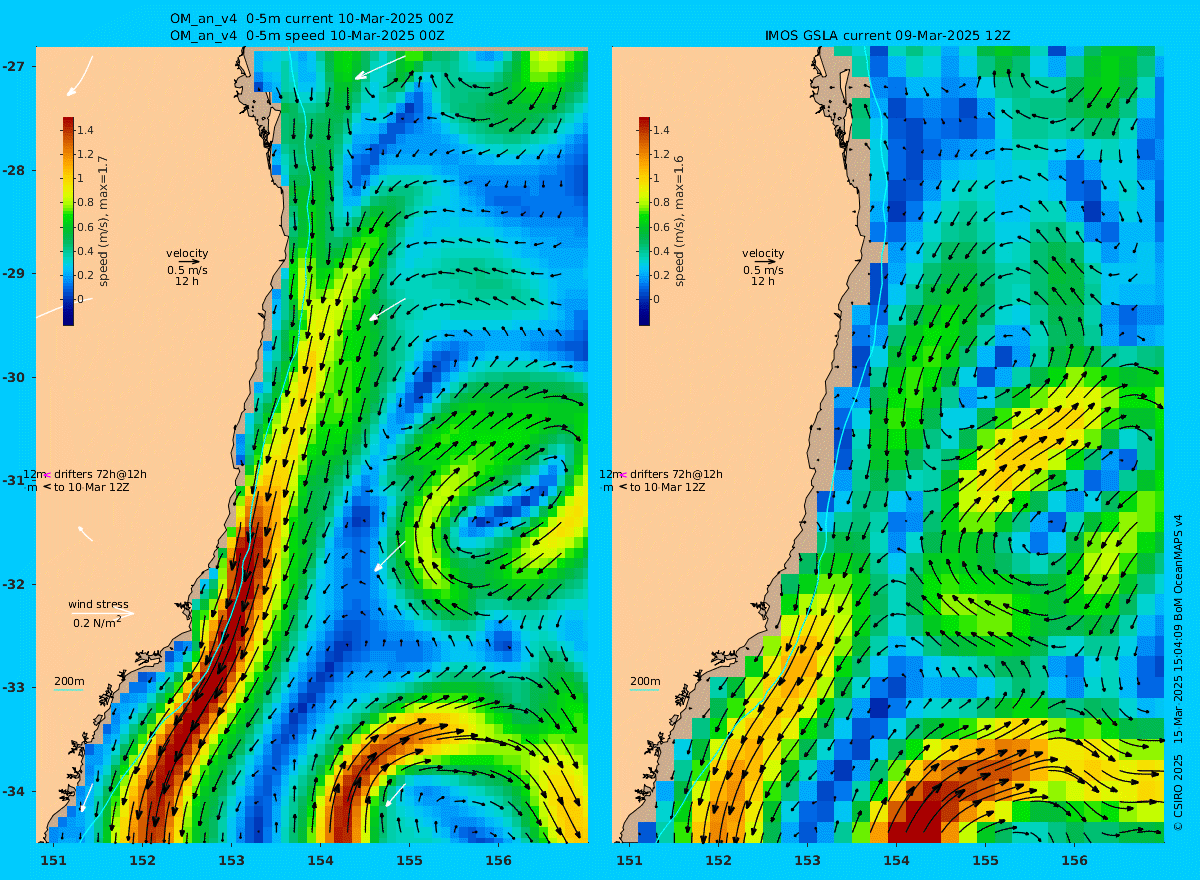Screen dimensions: 1200x880
Task: Click the left map velocity scale arrow
Action: pos(190,262)
